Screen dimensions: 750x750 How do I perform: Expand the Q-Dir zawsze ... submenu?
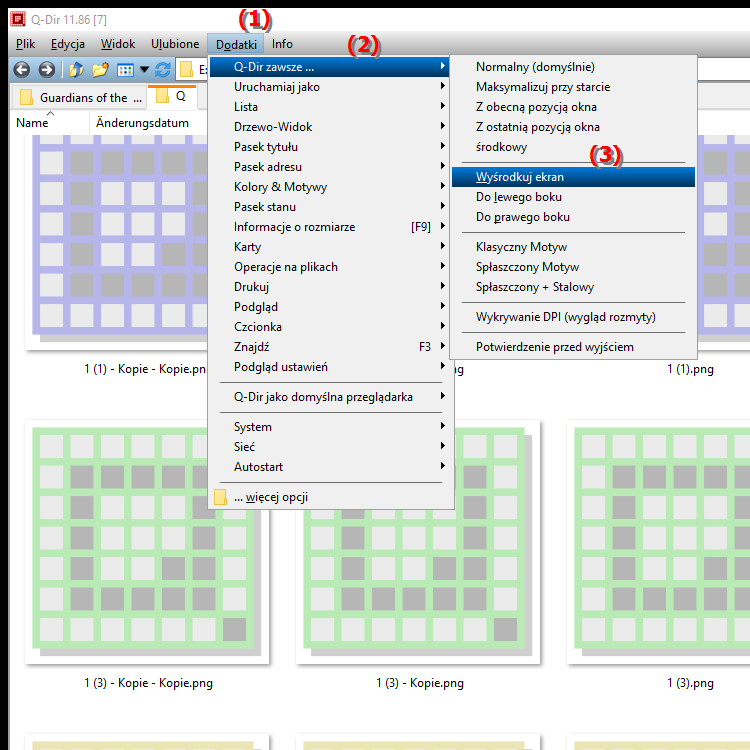pos(329,67)
